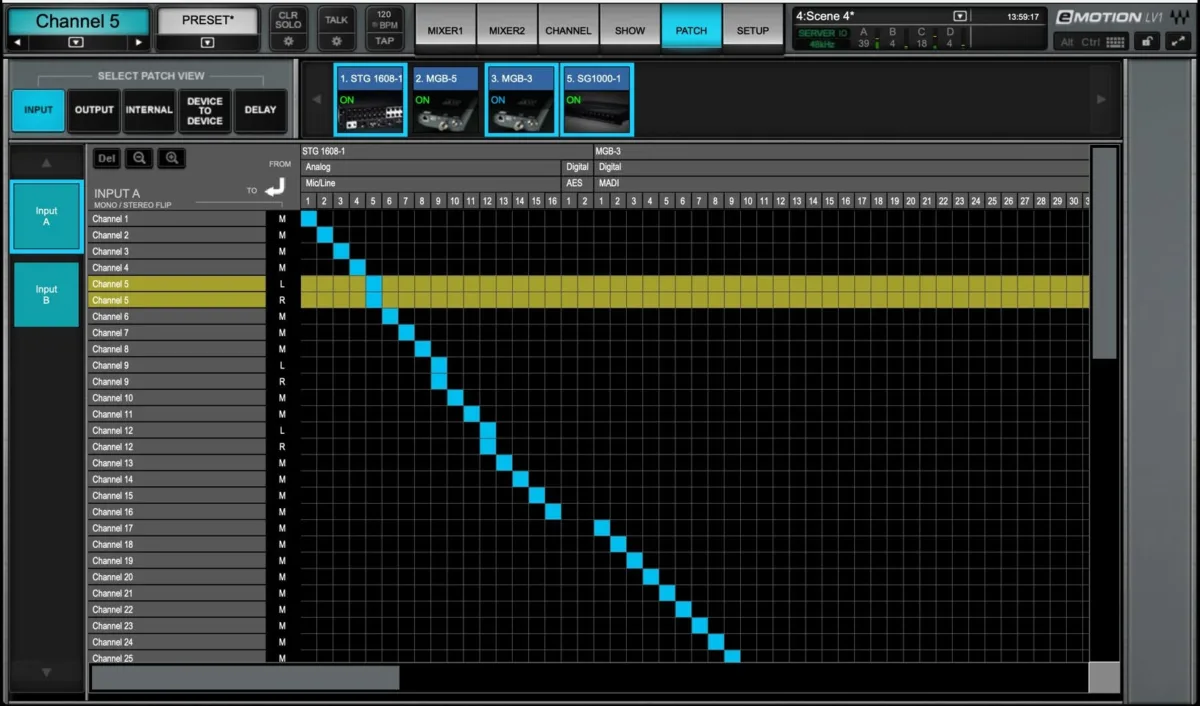Select Input A layer
The width and height of the screenshot is (1200, 706).
(x=46, y=217)
